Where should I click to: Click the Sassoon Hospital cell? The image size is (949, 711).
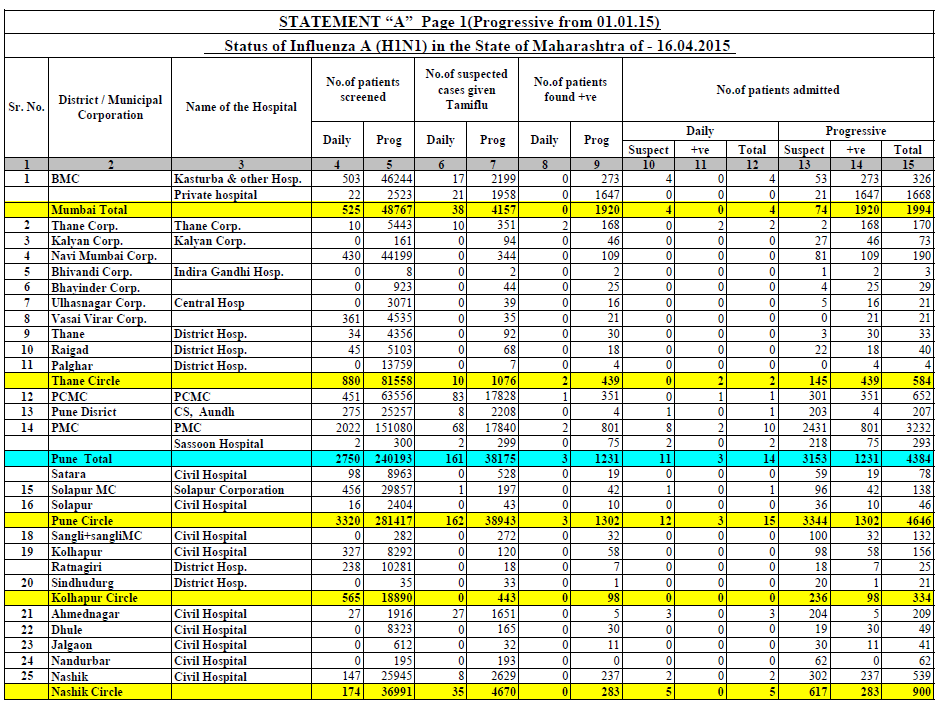tap(219, 444)
